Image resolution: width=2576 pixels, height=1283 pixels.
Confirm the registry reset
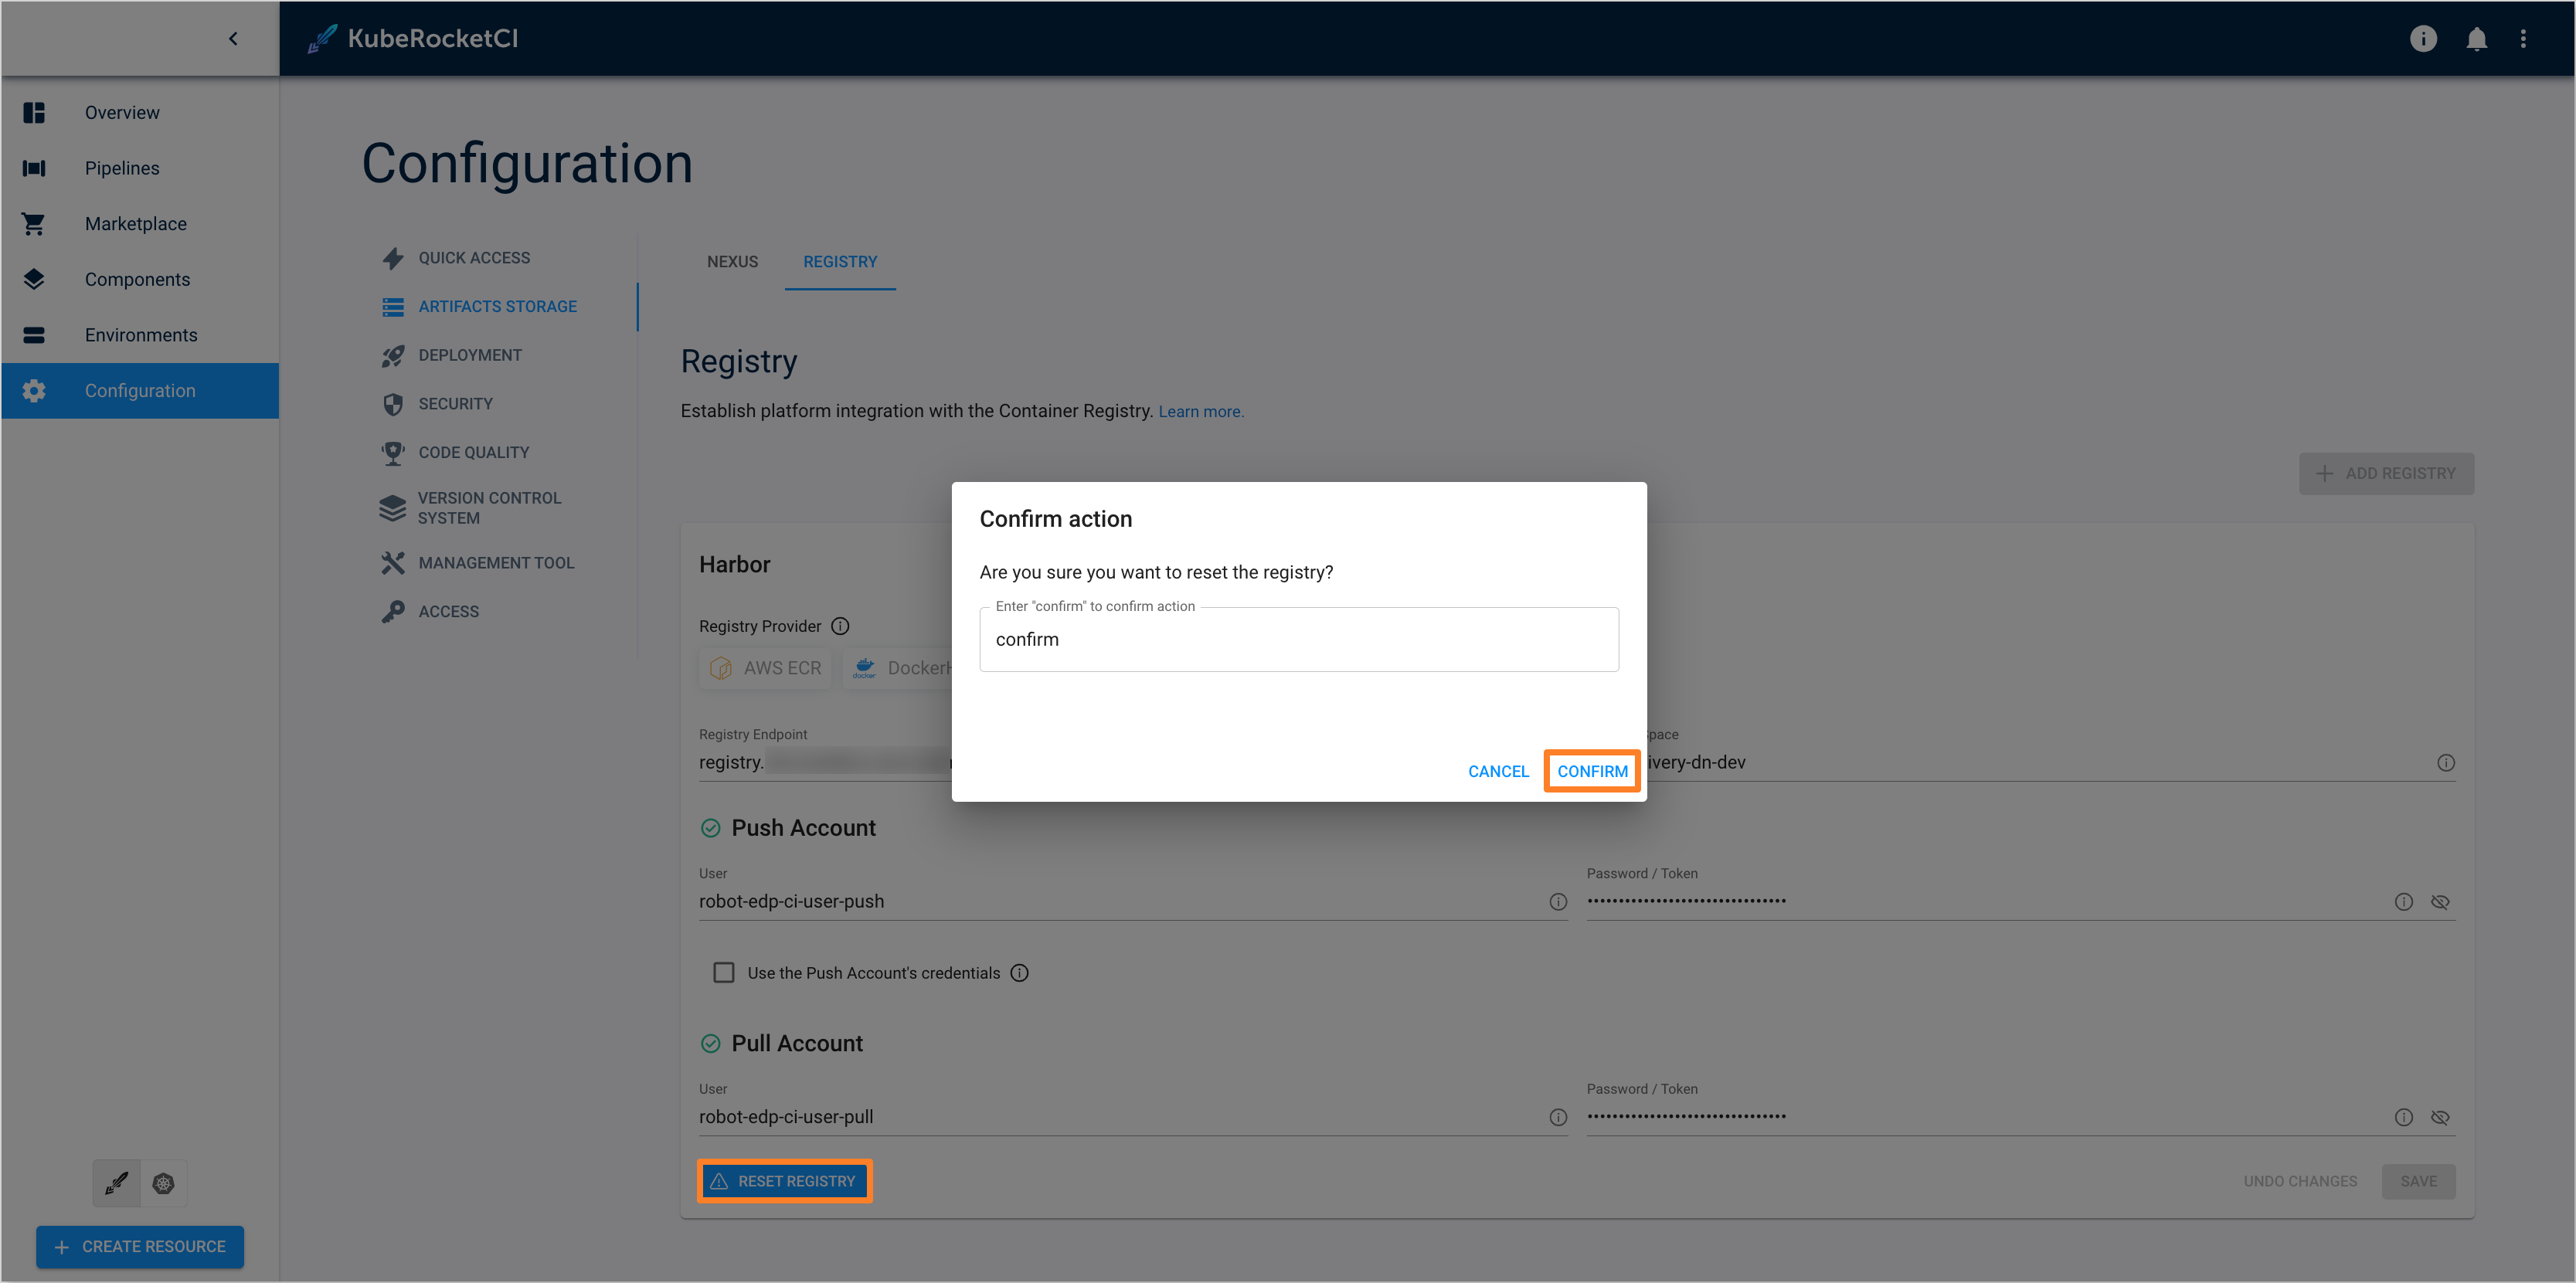click(1592, 772)
